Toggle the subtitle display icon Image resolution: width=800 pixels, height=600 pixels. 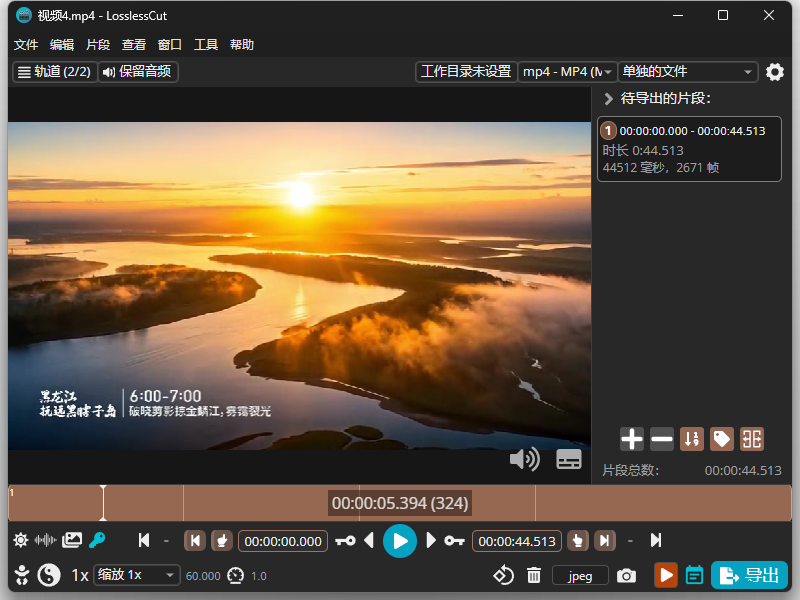coord(569,459)
